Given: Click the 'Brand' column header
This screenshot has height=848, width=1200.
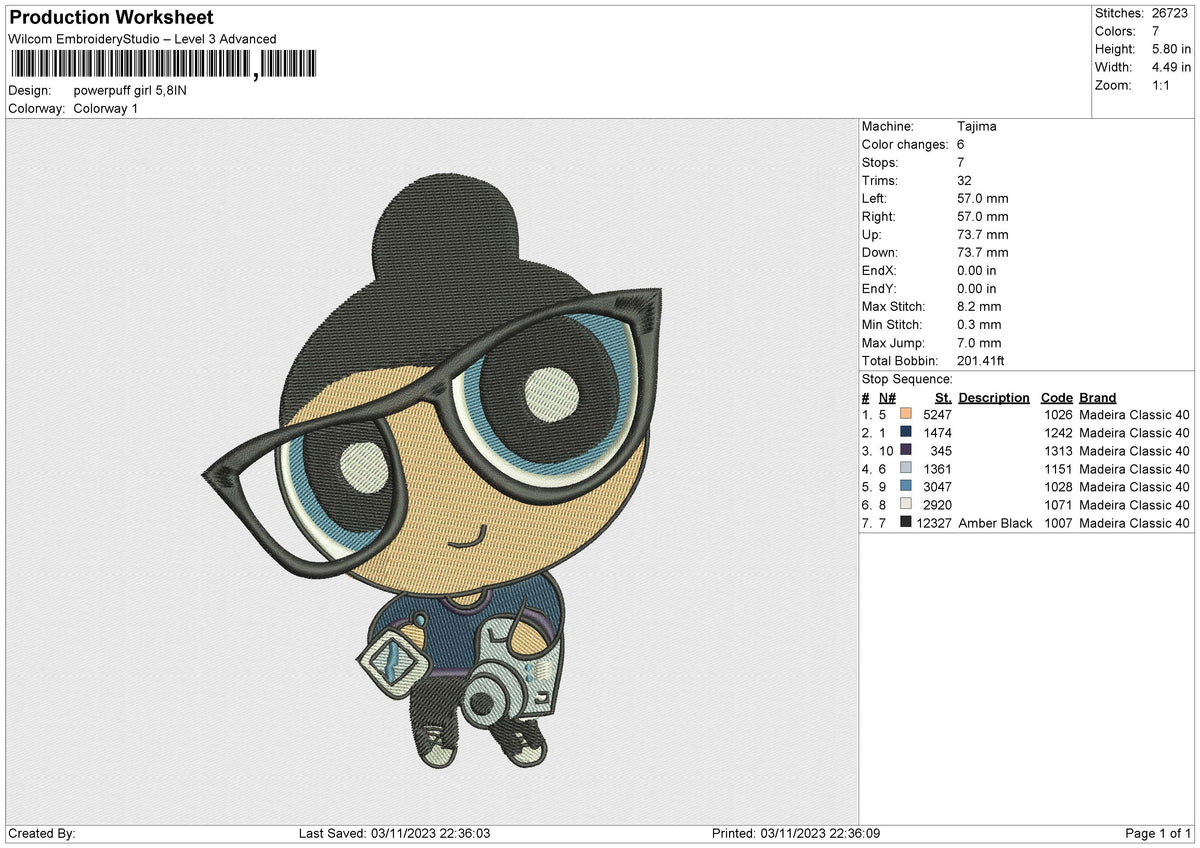Looking at the screenshot, I should click(x=1098, y=397).
